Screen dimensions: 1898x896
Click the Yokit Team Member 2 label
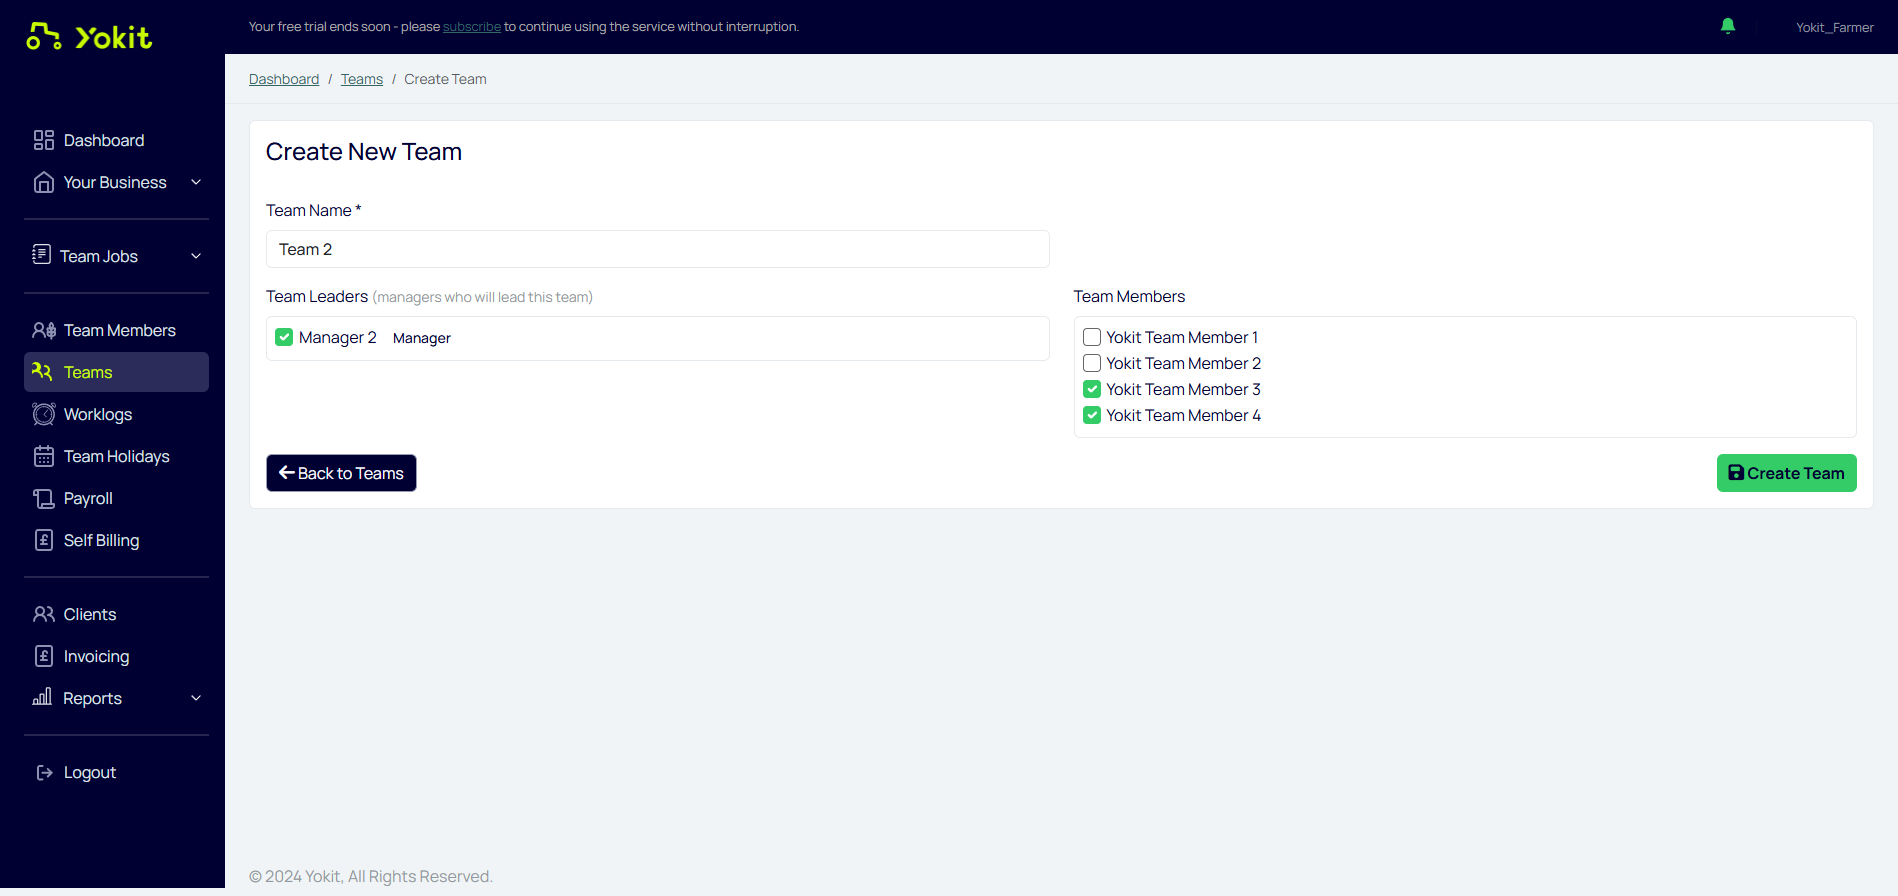click(x=1183, y=363)
